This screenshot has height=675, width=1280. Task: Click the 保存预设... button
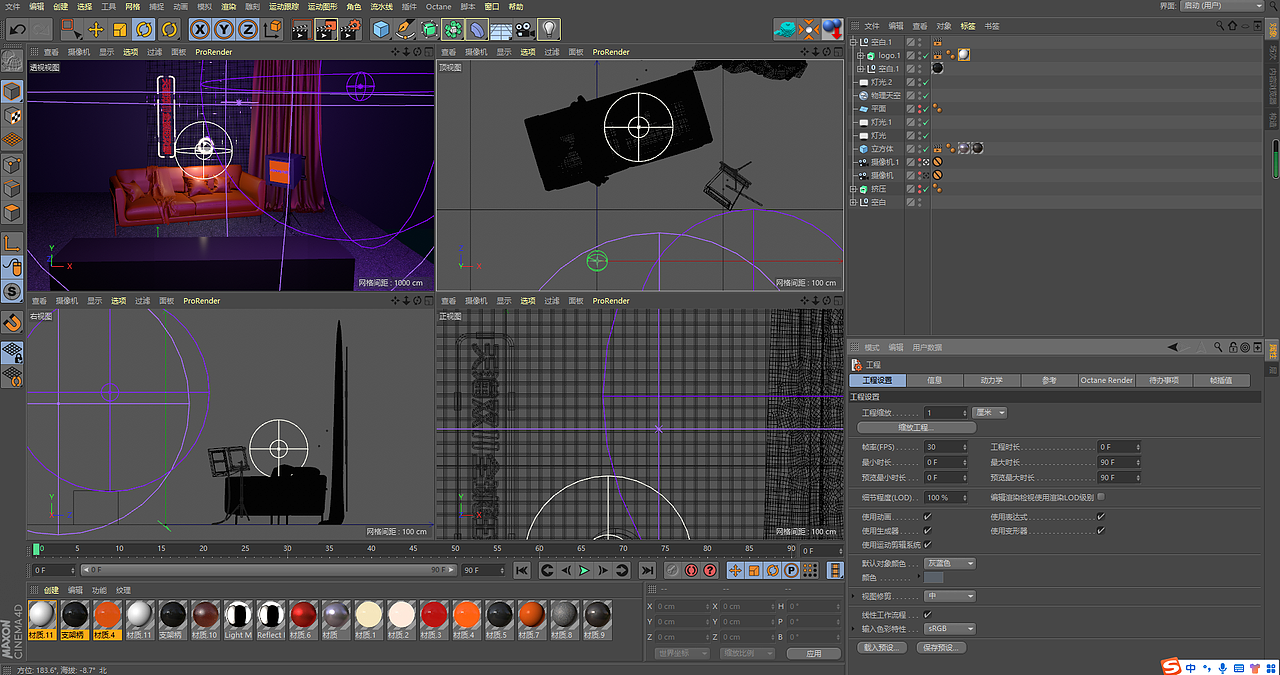click(941, 648)
